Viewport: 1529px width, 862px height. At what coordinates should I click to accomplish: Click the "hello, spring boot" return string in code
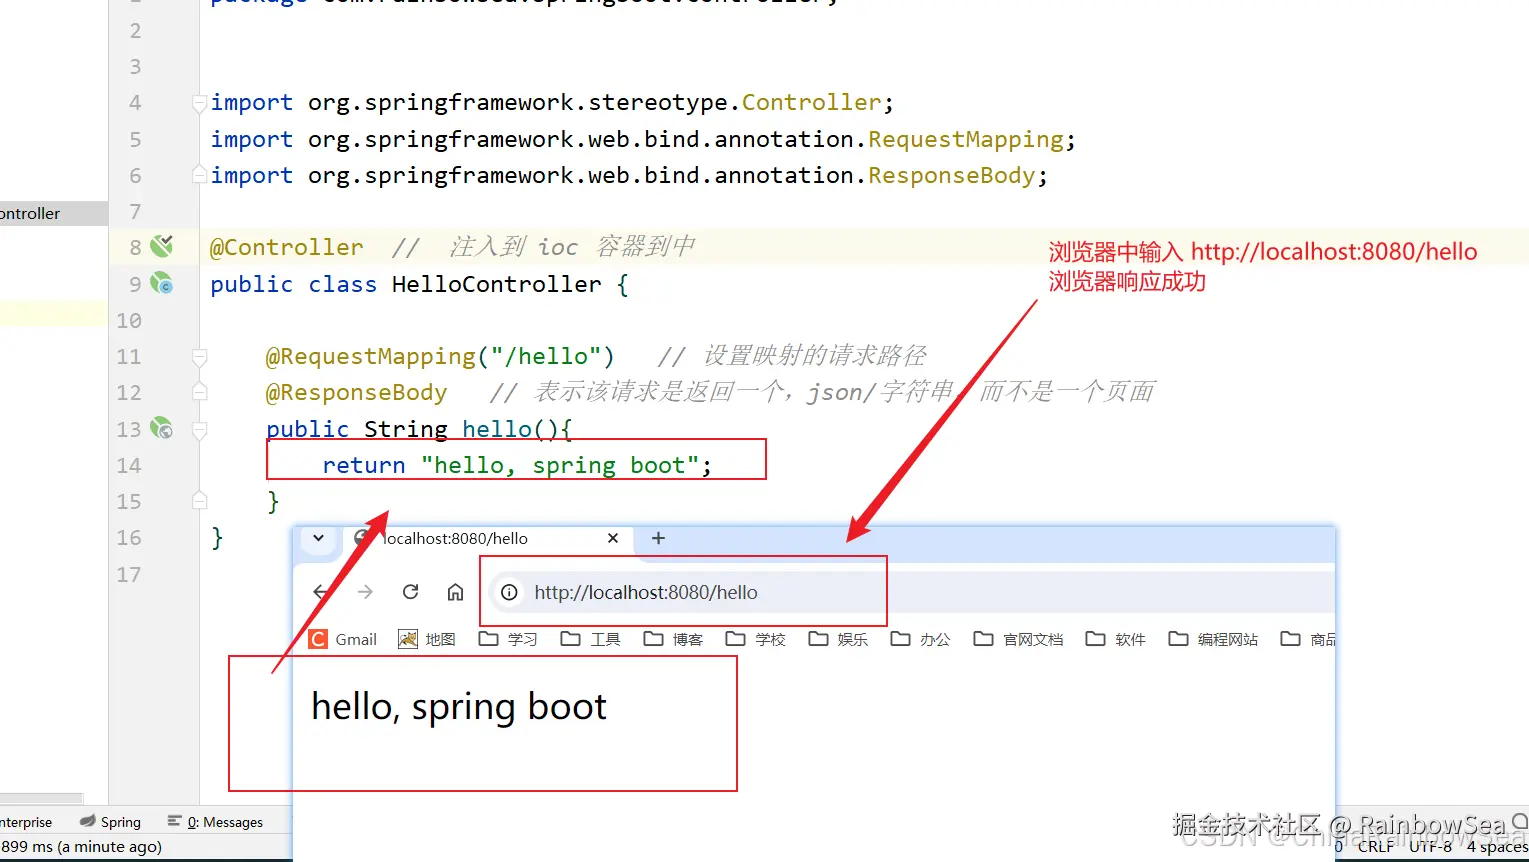point(559,465)
